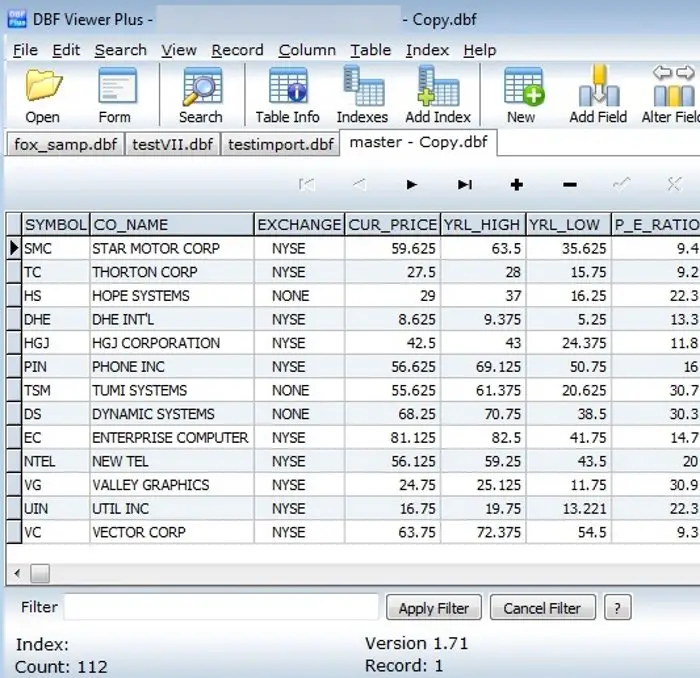Select the row indicator for SMC record
This screenshot has height=678, width=700.
(14, 248)
